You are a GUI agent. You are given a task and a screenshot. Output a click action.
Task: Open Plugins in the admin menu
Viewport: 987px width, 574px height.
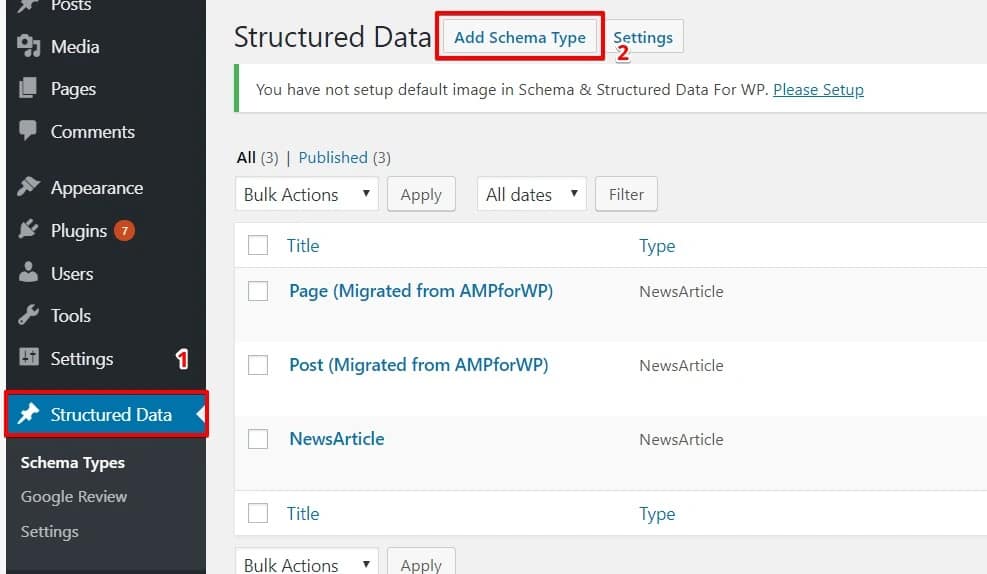pos(79,230)
